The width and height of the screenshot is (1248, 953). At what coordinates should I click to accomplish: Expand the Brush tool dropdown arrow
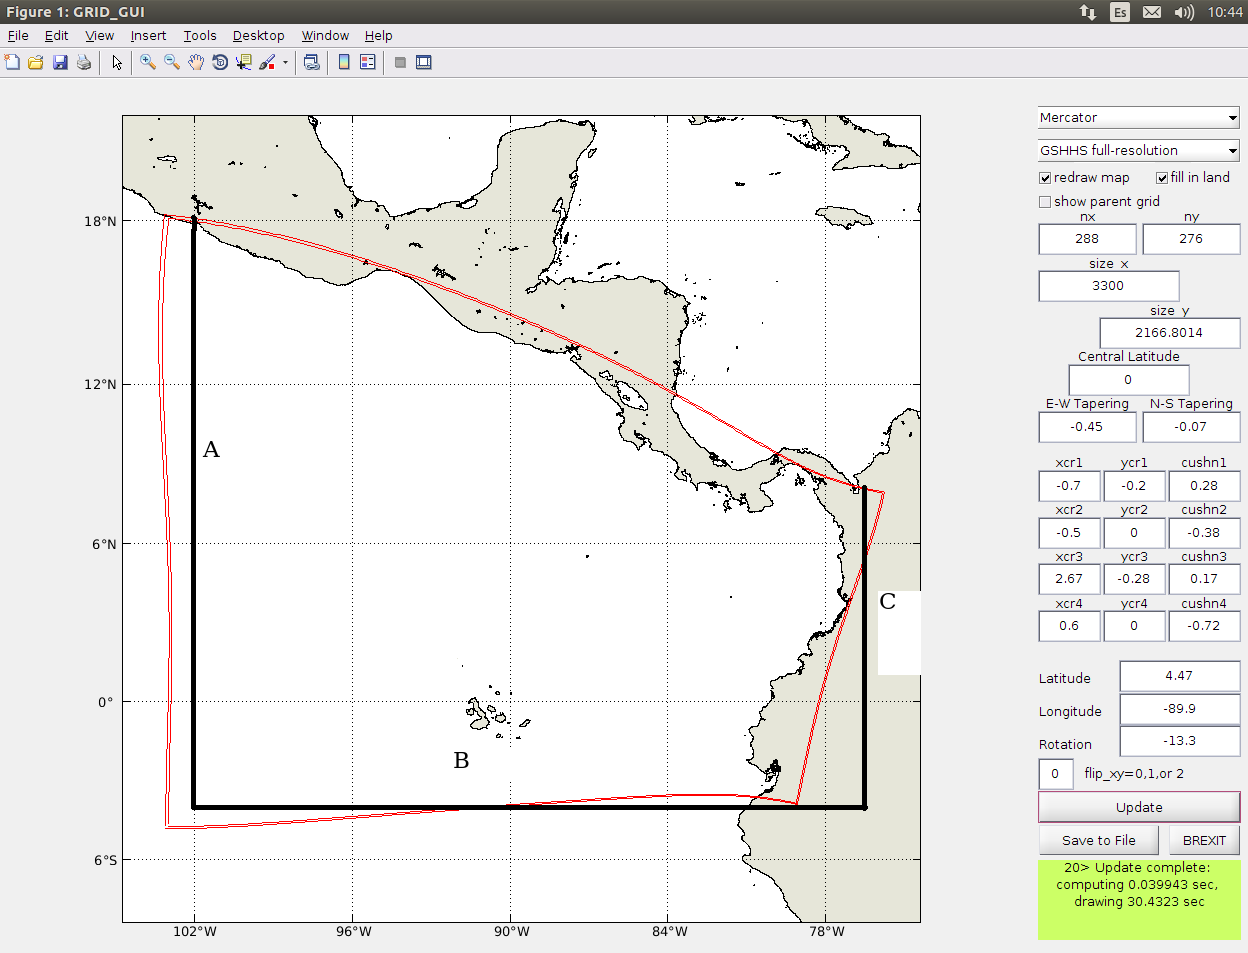tap(285, 63)
